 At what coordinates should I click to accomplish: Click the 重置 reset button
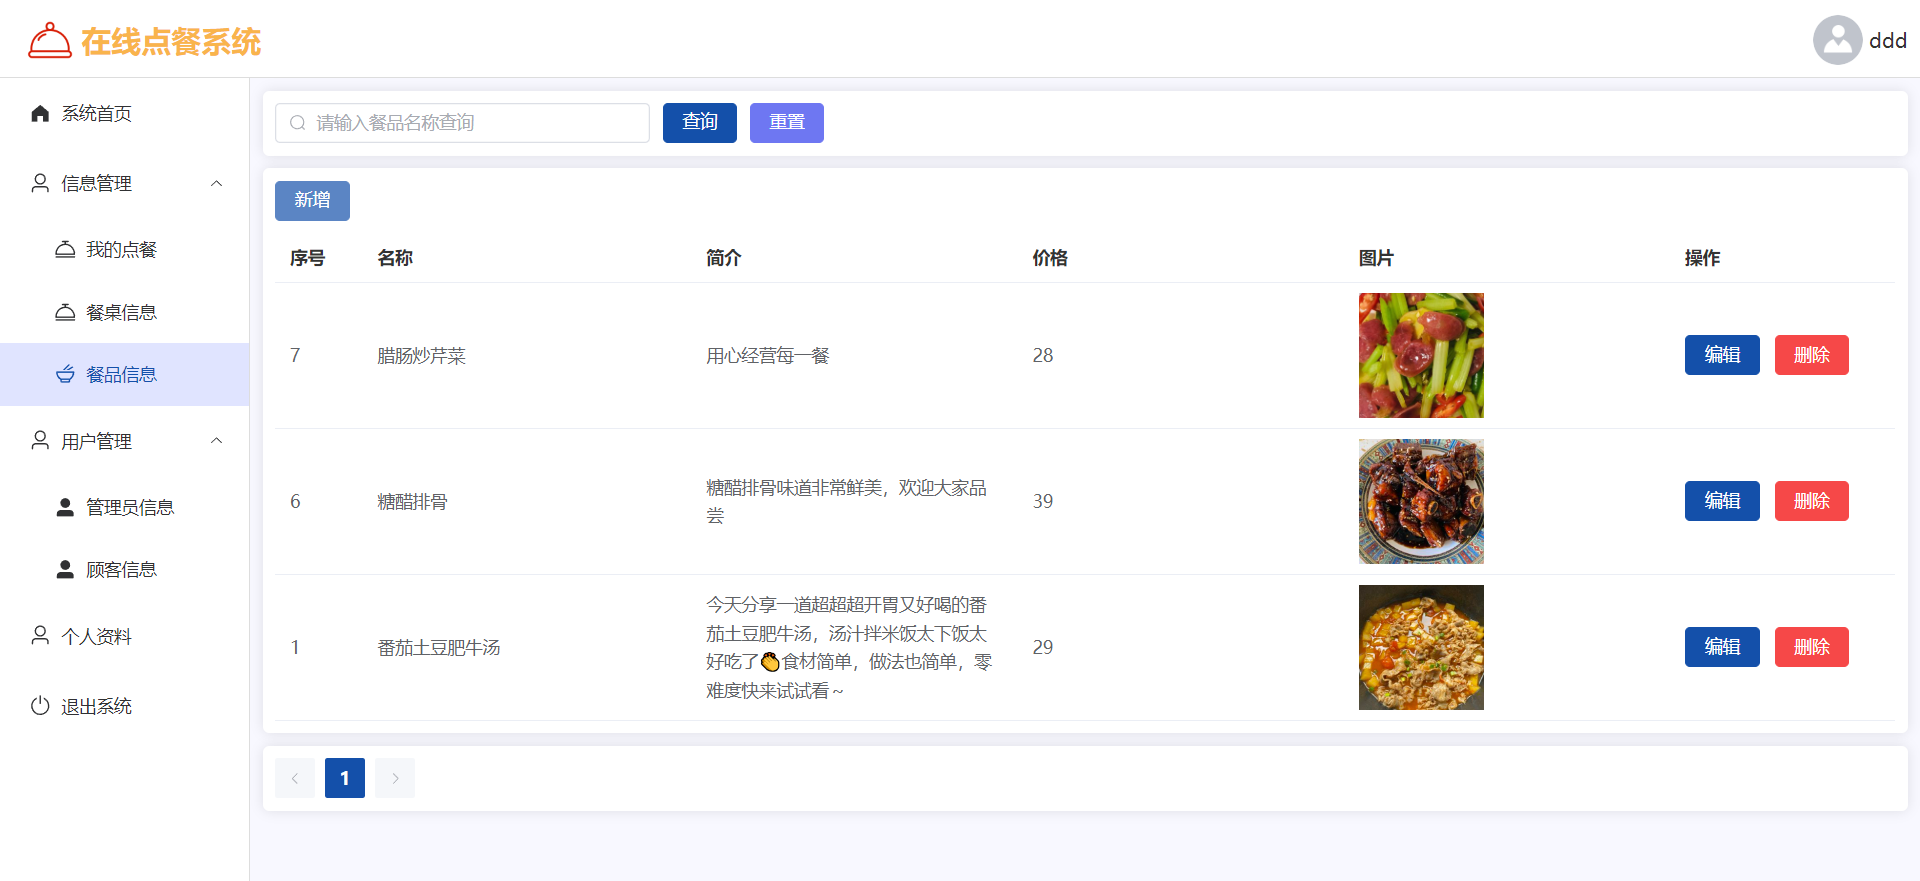(x=786, y=123)
